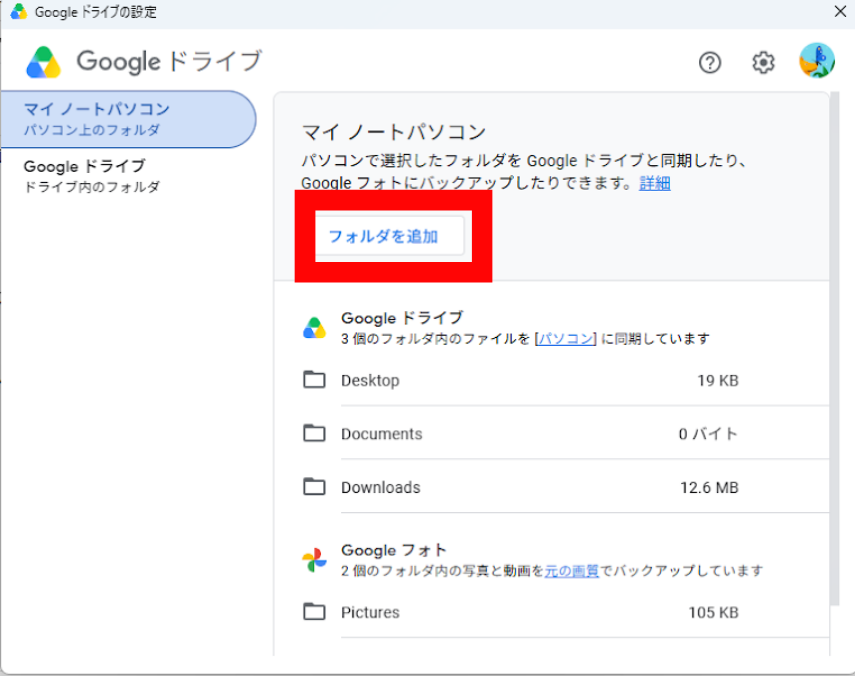Image resolution: width=856 pixels, height=676 pixels.
Task: Click the Documents folder icon
Action: pyautogui.click(x=314, y=433)
